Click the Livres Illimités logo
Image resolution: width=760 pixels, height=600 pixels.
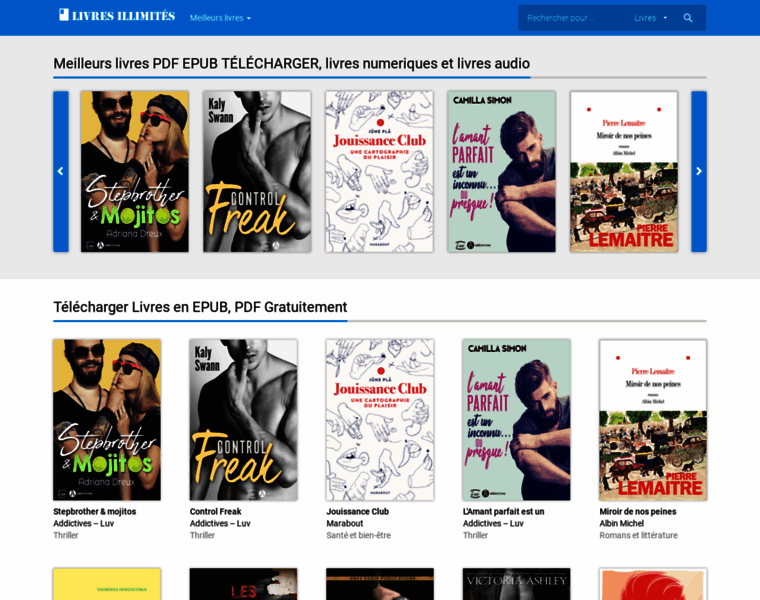[116, 16]
